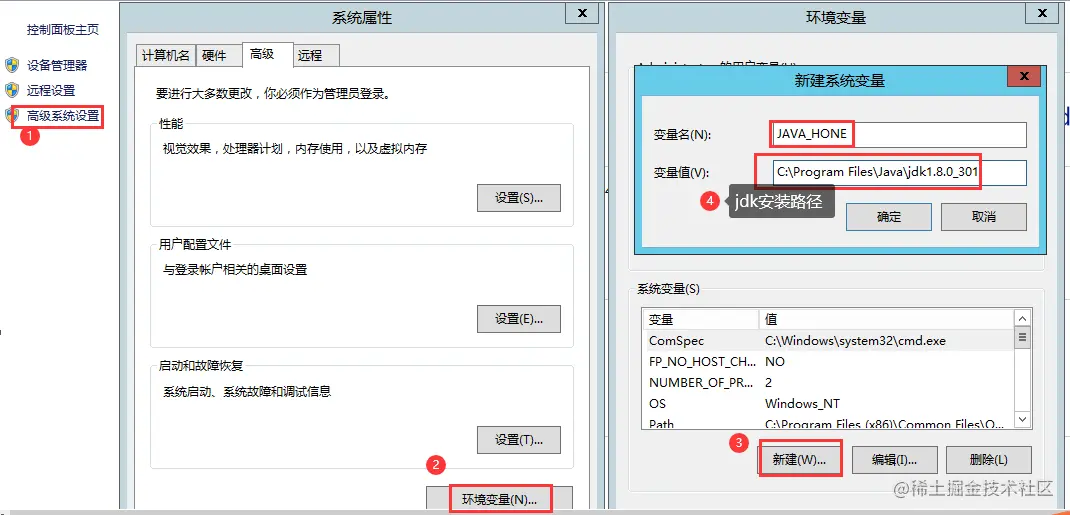
Task: Switch to the 计算机名 tab
Action: 166,56
